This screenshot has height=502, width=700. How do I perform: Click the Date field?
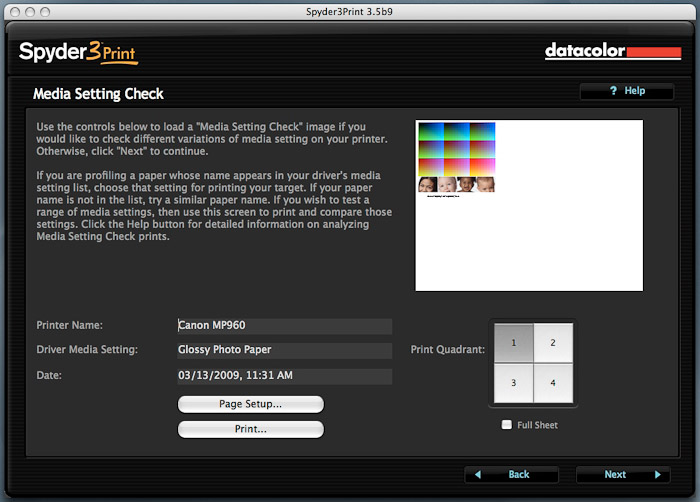coord(284,376)
